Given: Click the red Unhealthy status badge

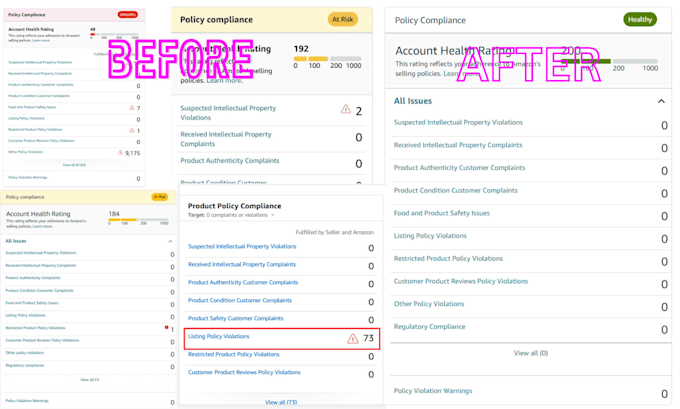Looking at the screenshot, I should pyautogui.click(x=128, y=15).
